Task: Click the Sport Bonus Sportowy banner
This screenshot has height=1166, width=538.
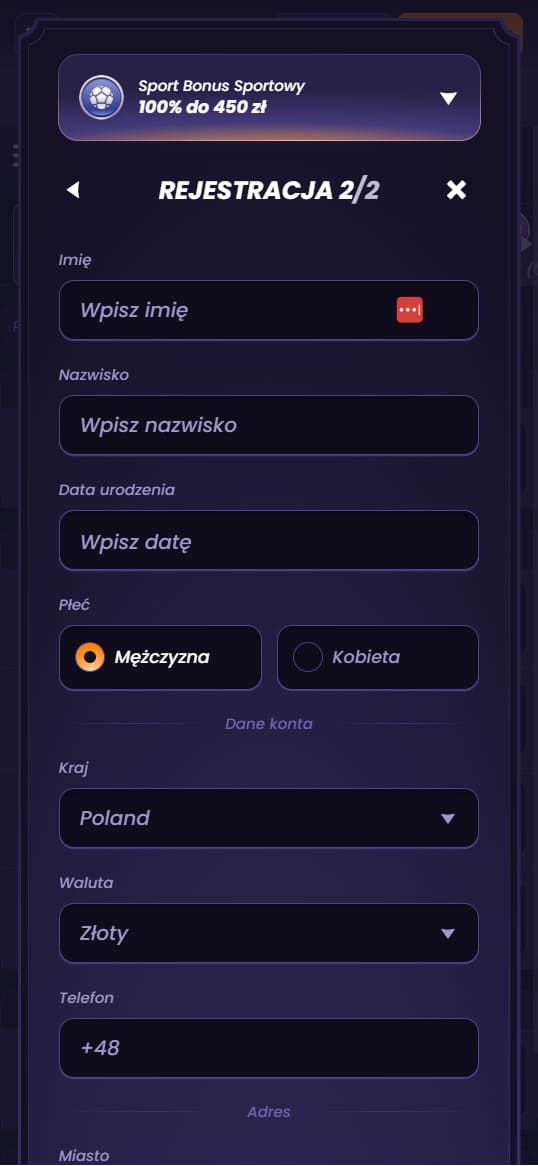Action: click(269, 97)
